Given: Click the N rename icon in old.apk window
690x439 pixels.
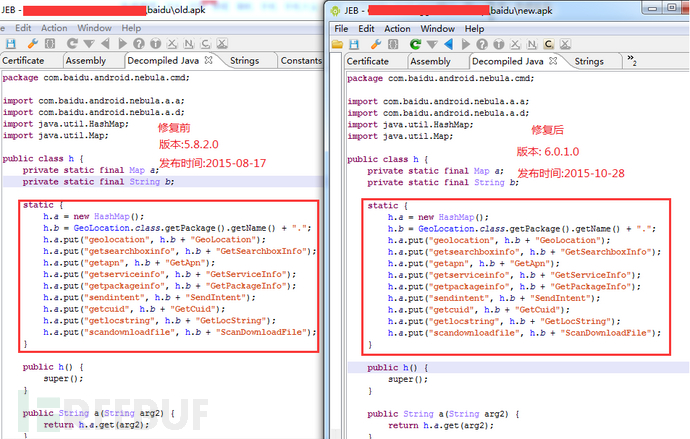Looking at the screenshot, I should click(x=188, y=43).
